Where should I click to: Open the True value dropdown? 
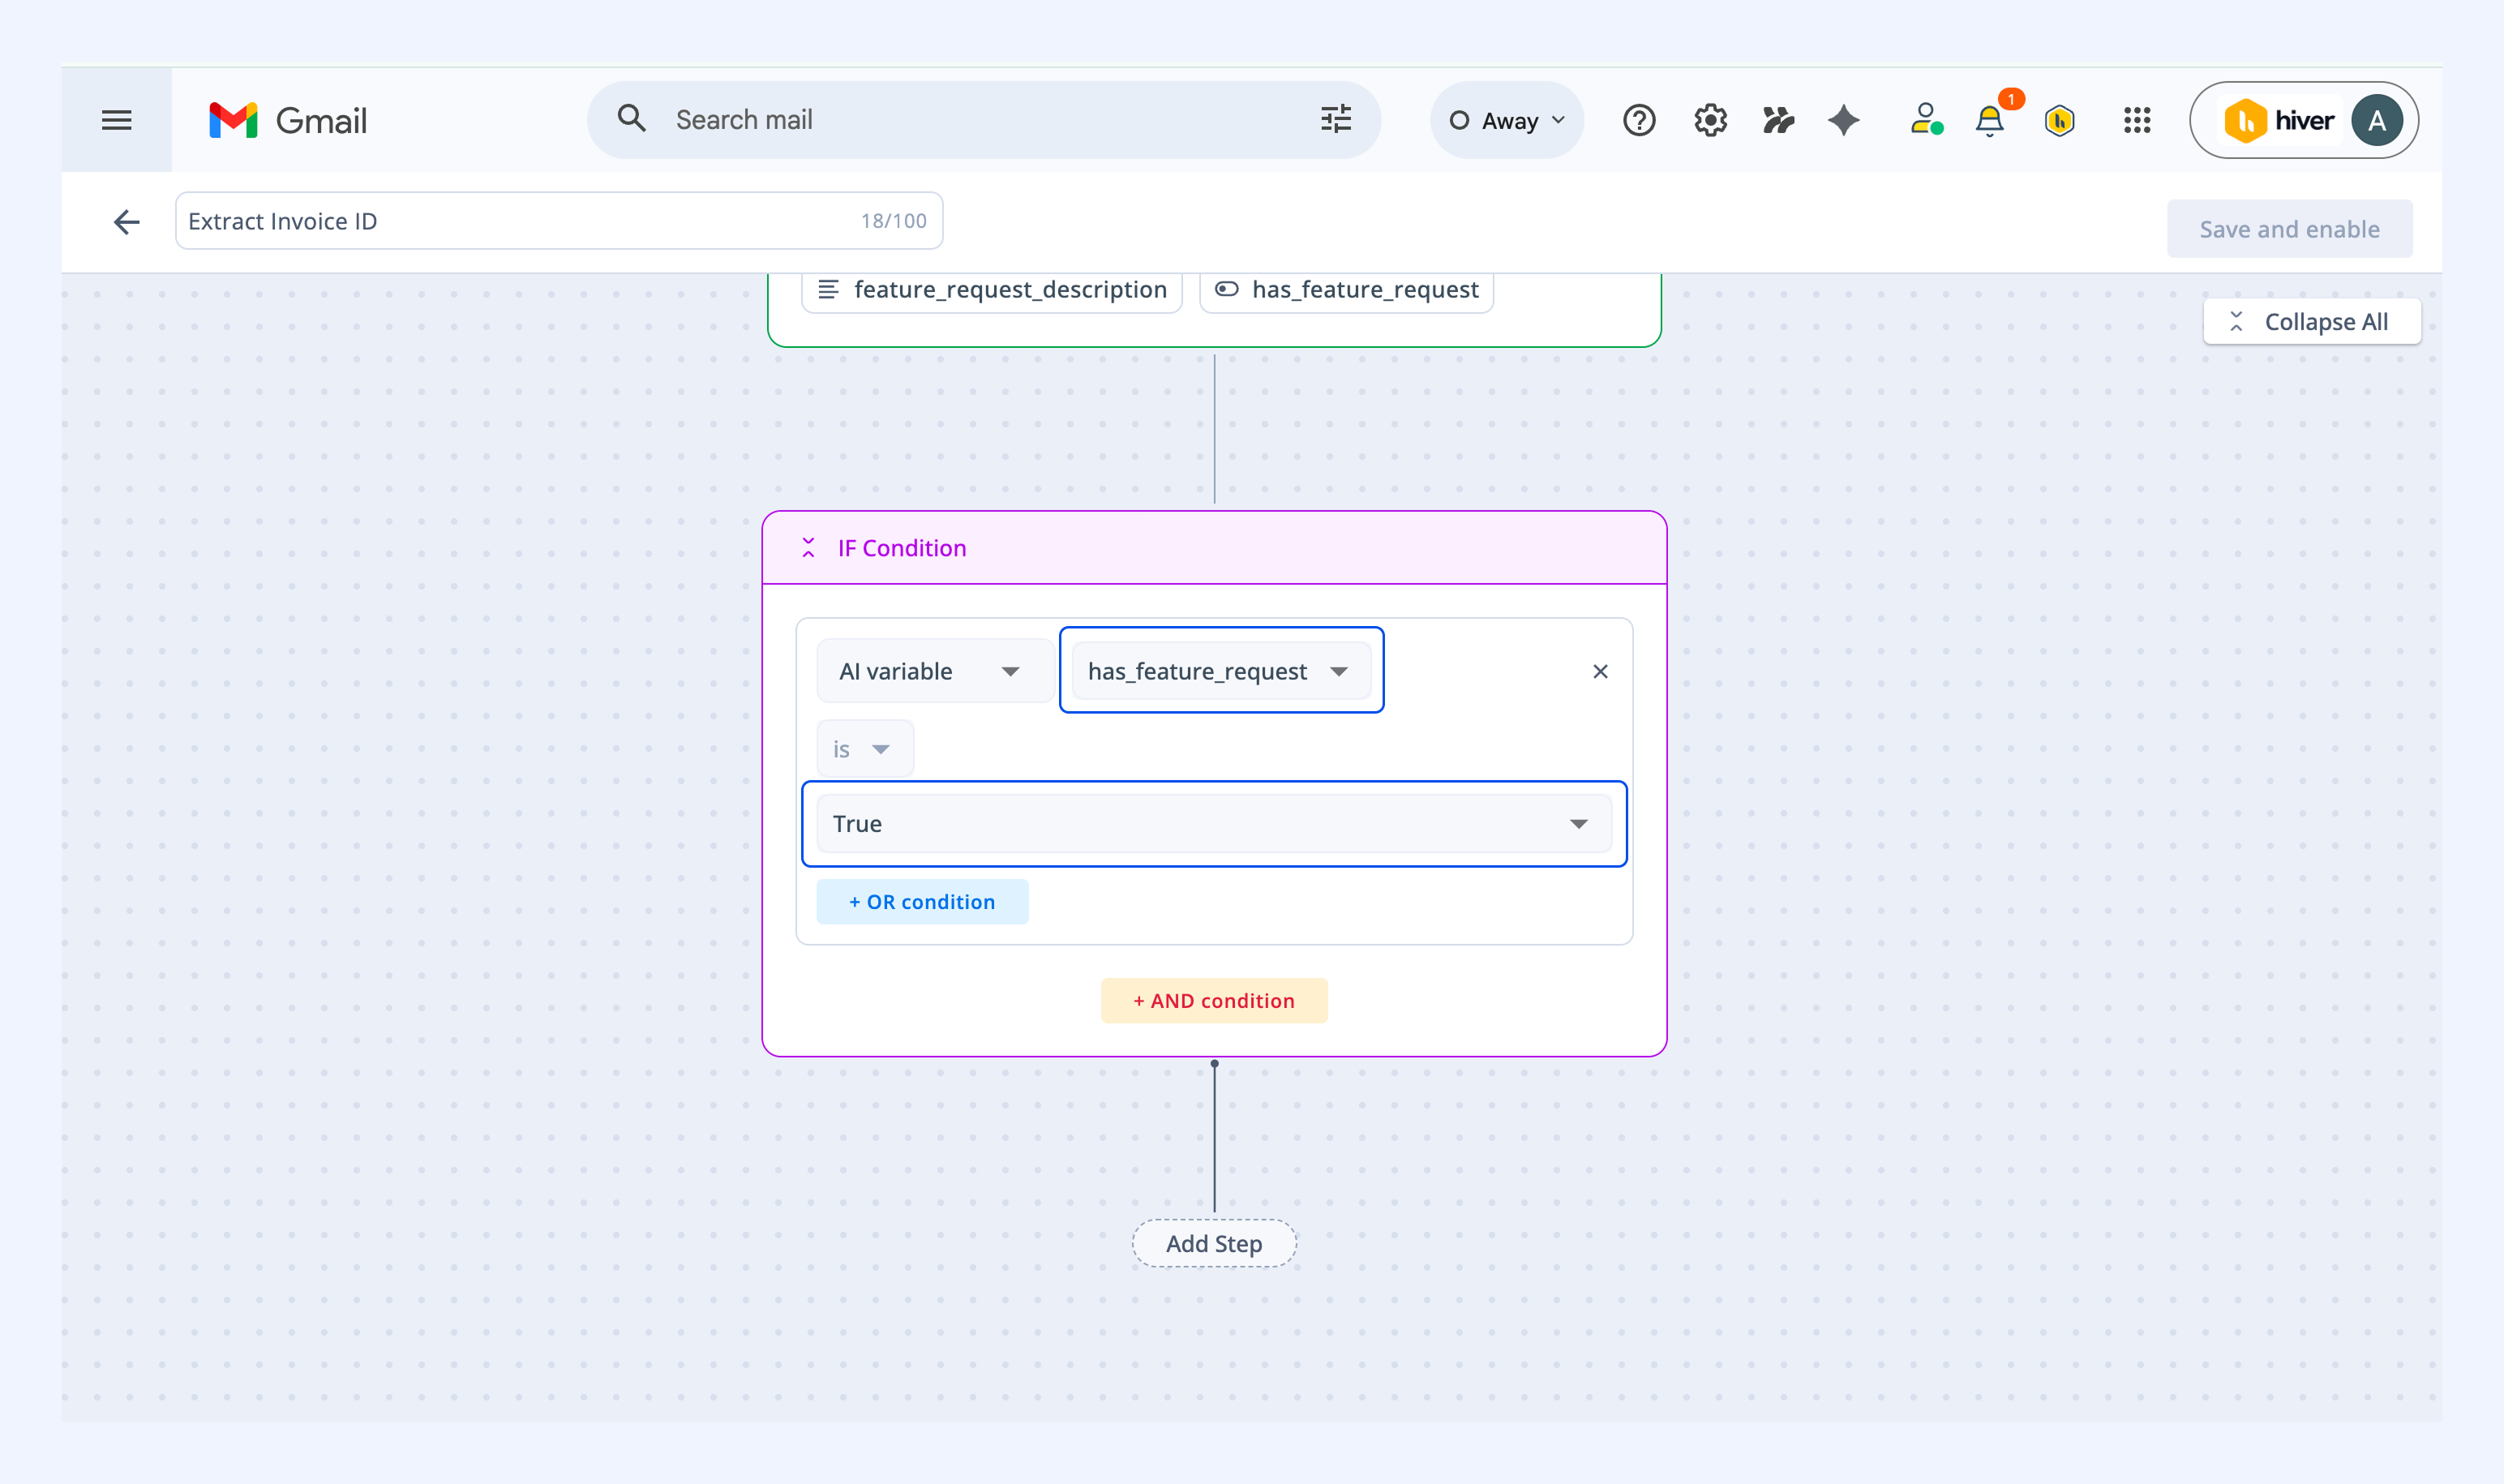click(x=1213, y=824)
